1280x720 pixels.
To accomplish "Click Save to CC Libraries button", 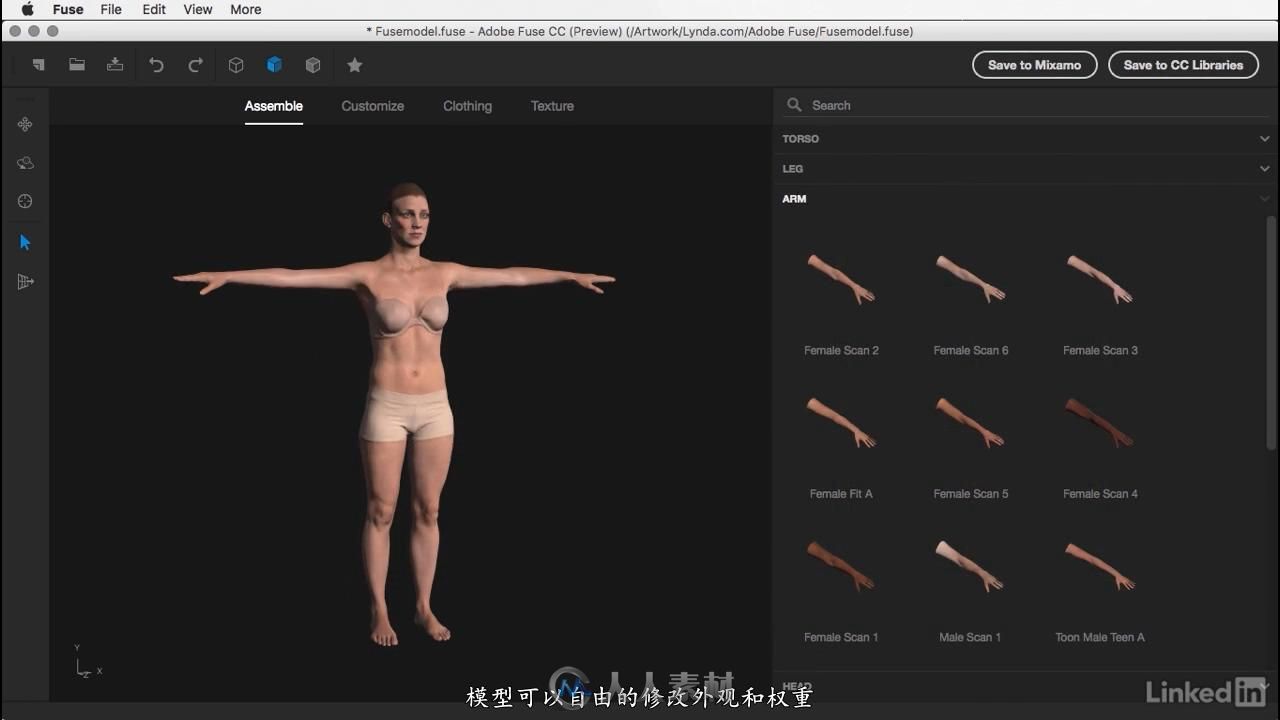I will tap(1183, 65).
